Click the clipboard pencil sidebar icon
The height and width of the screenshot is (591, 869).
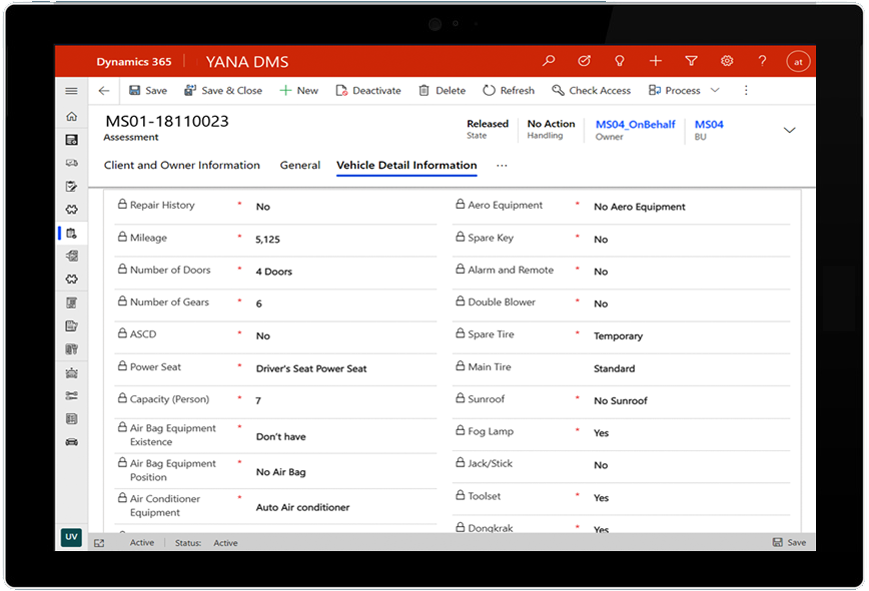click(71, 186)
